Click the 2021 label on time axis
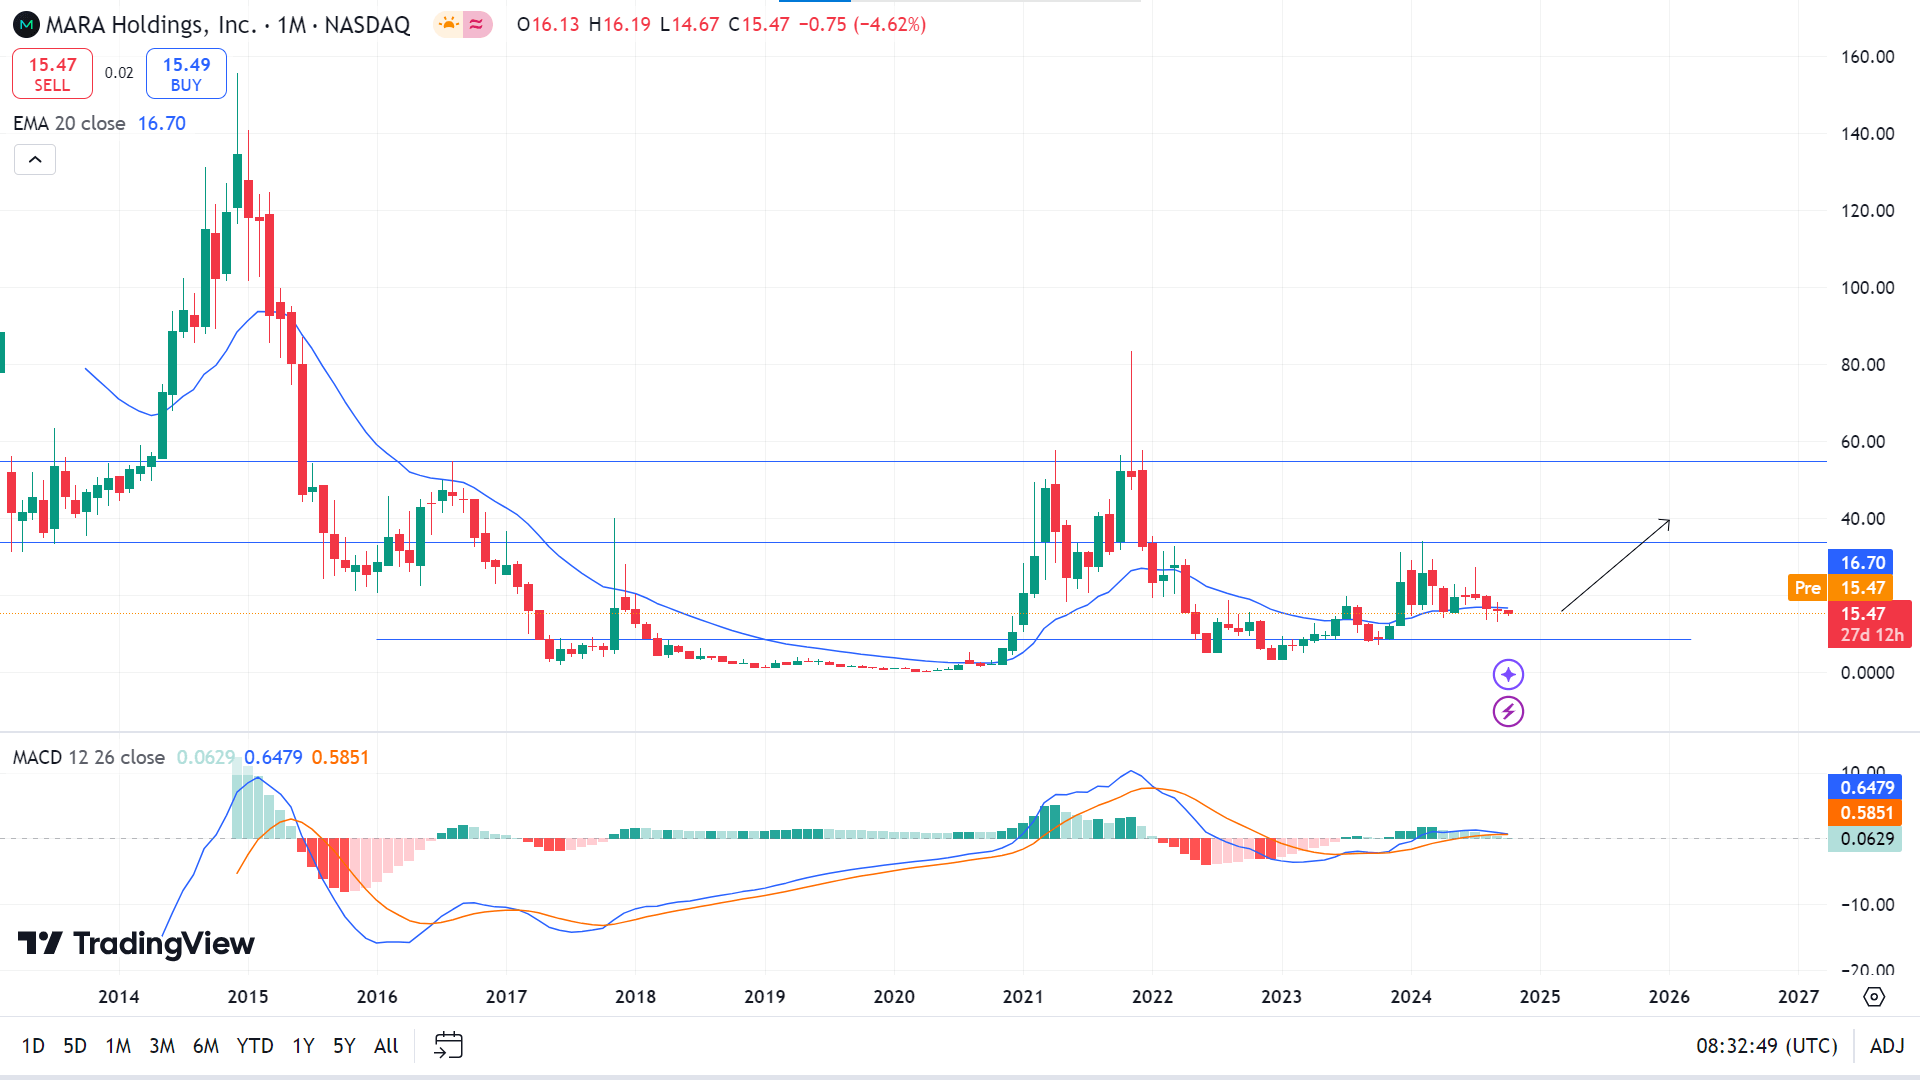 [1023, 997]
